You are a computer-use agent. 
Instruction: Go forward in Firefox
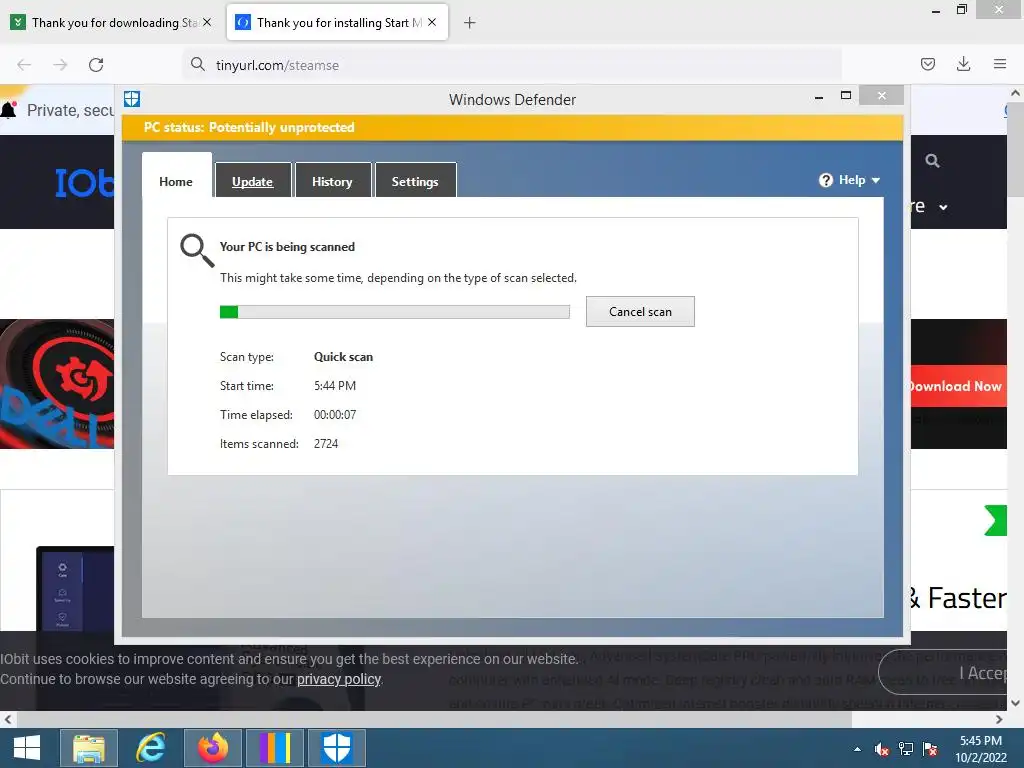pos(60,65)
